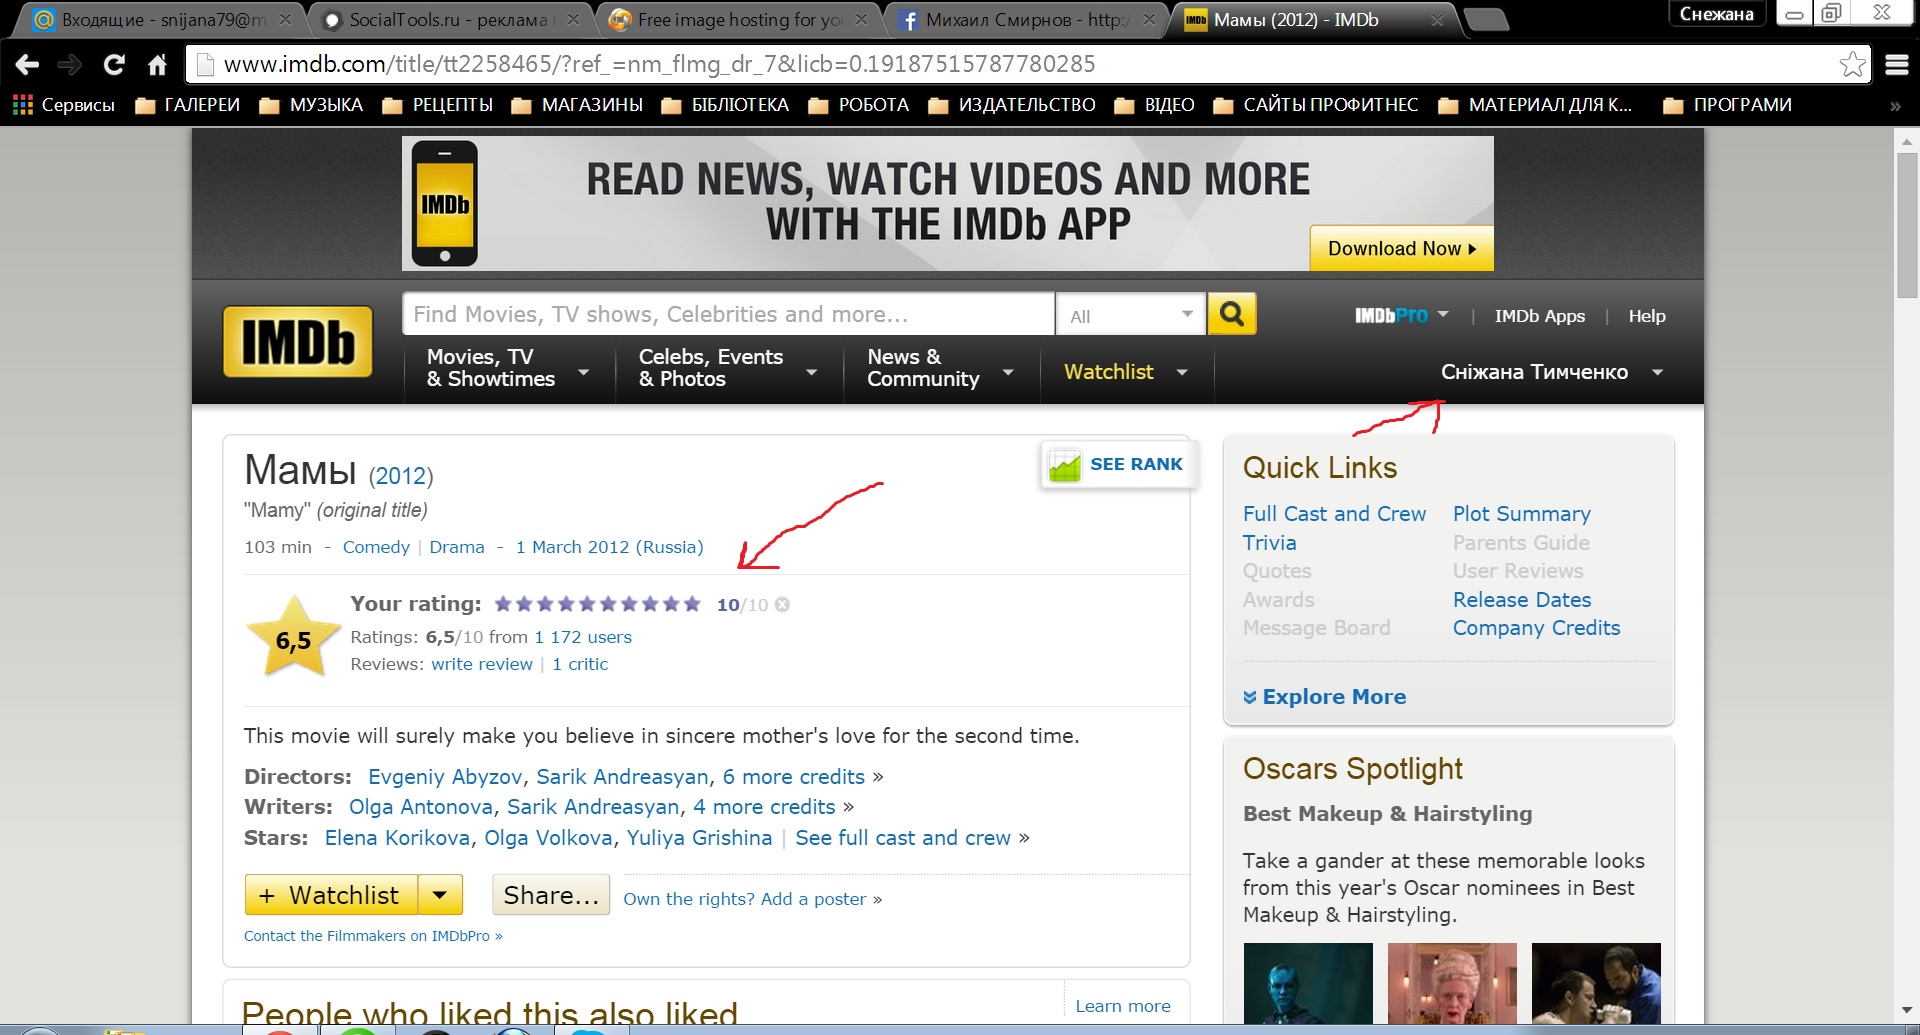This screenshot has width=1920, height=1035.
Task: Click the SEE RANK chart icon
Action: pos(1064,465)
